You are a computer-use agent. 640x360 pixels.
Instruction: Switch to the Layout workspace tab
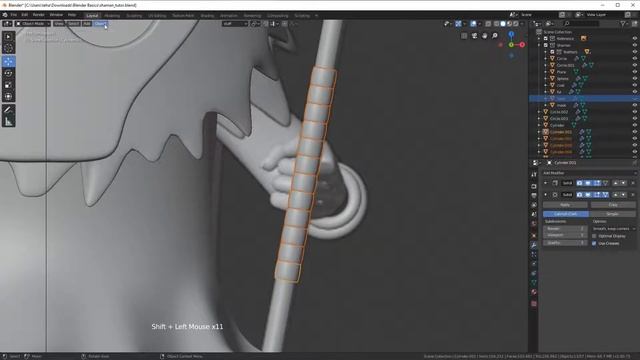coord(92,16)
